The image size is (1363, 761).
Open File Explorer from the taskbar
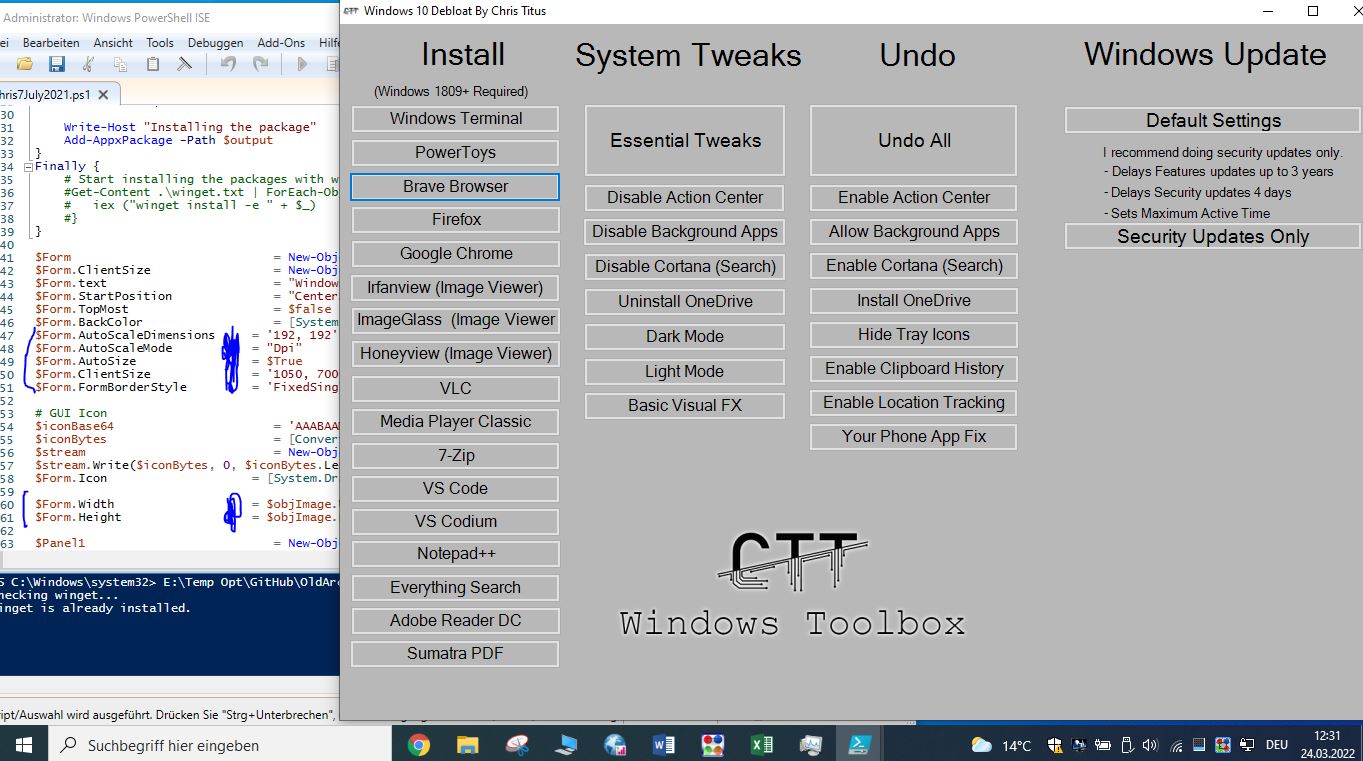467,745
